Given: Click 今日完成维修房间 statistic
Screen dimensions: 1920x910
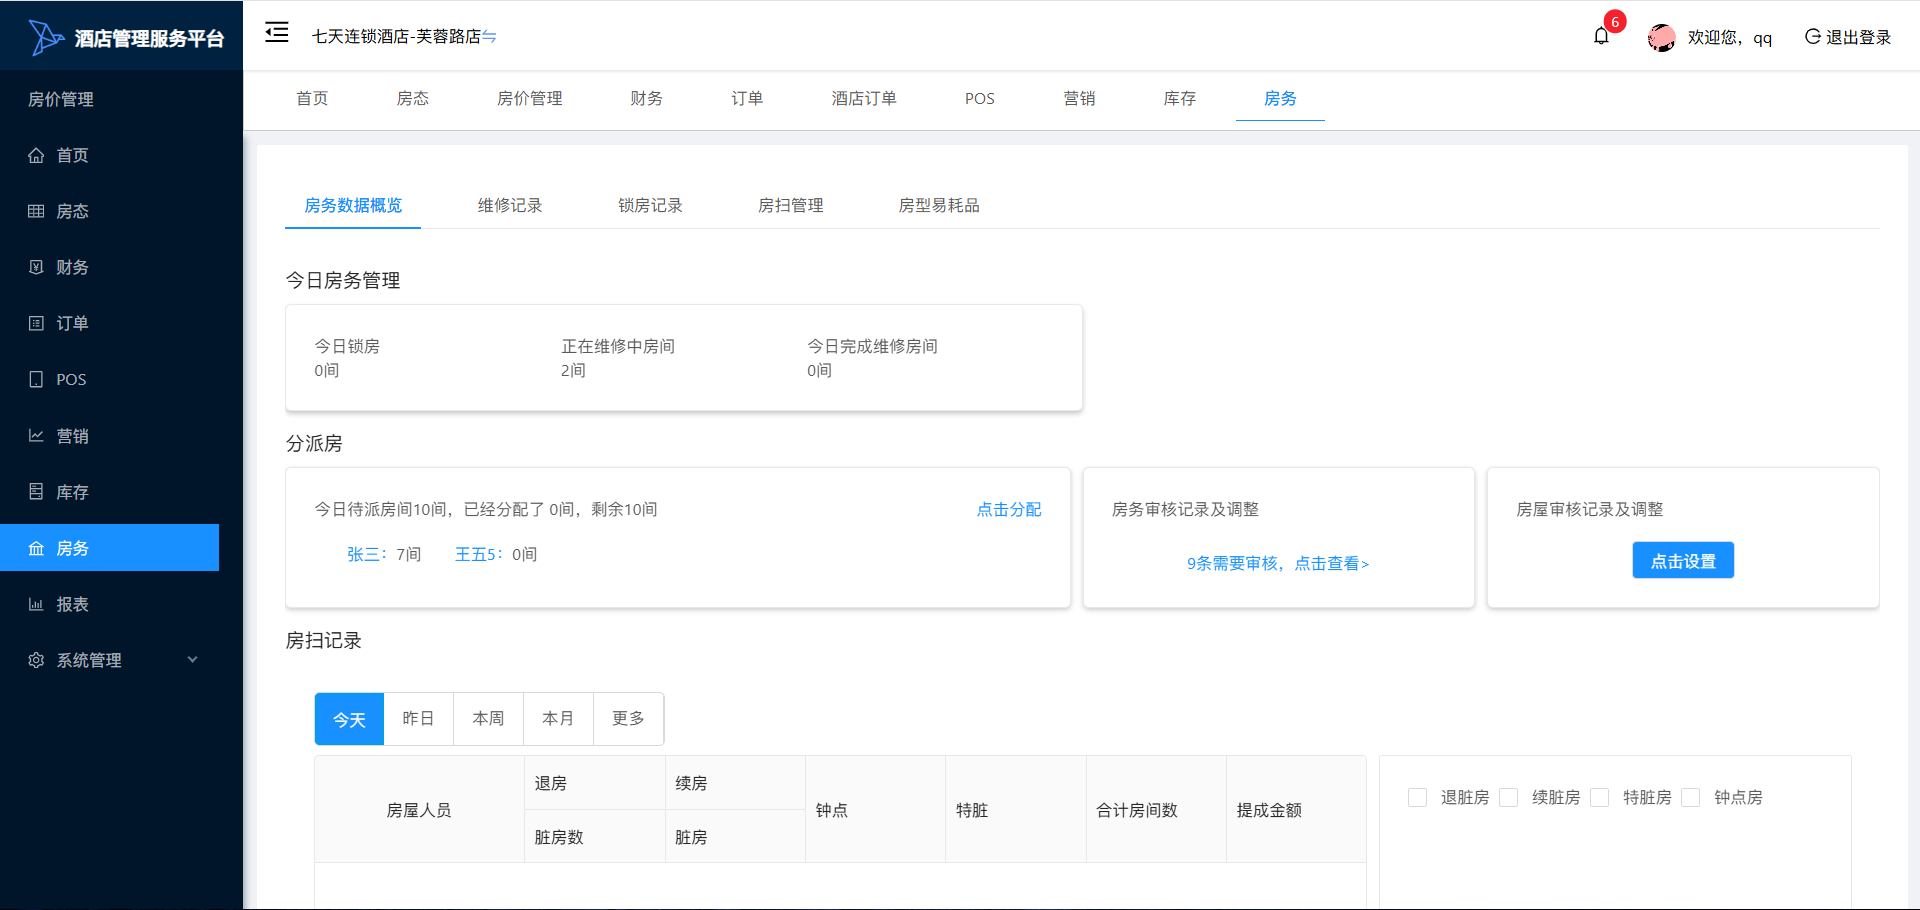Looking at the screenshot, I should tap(872, 358).
